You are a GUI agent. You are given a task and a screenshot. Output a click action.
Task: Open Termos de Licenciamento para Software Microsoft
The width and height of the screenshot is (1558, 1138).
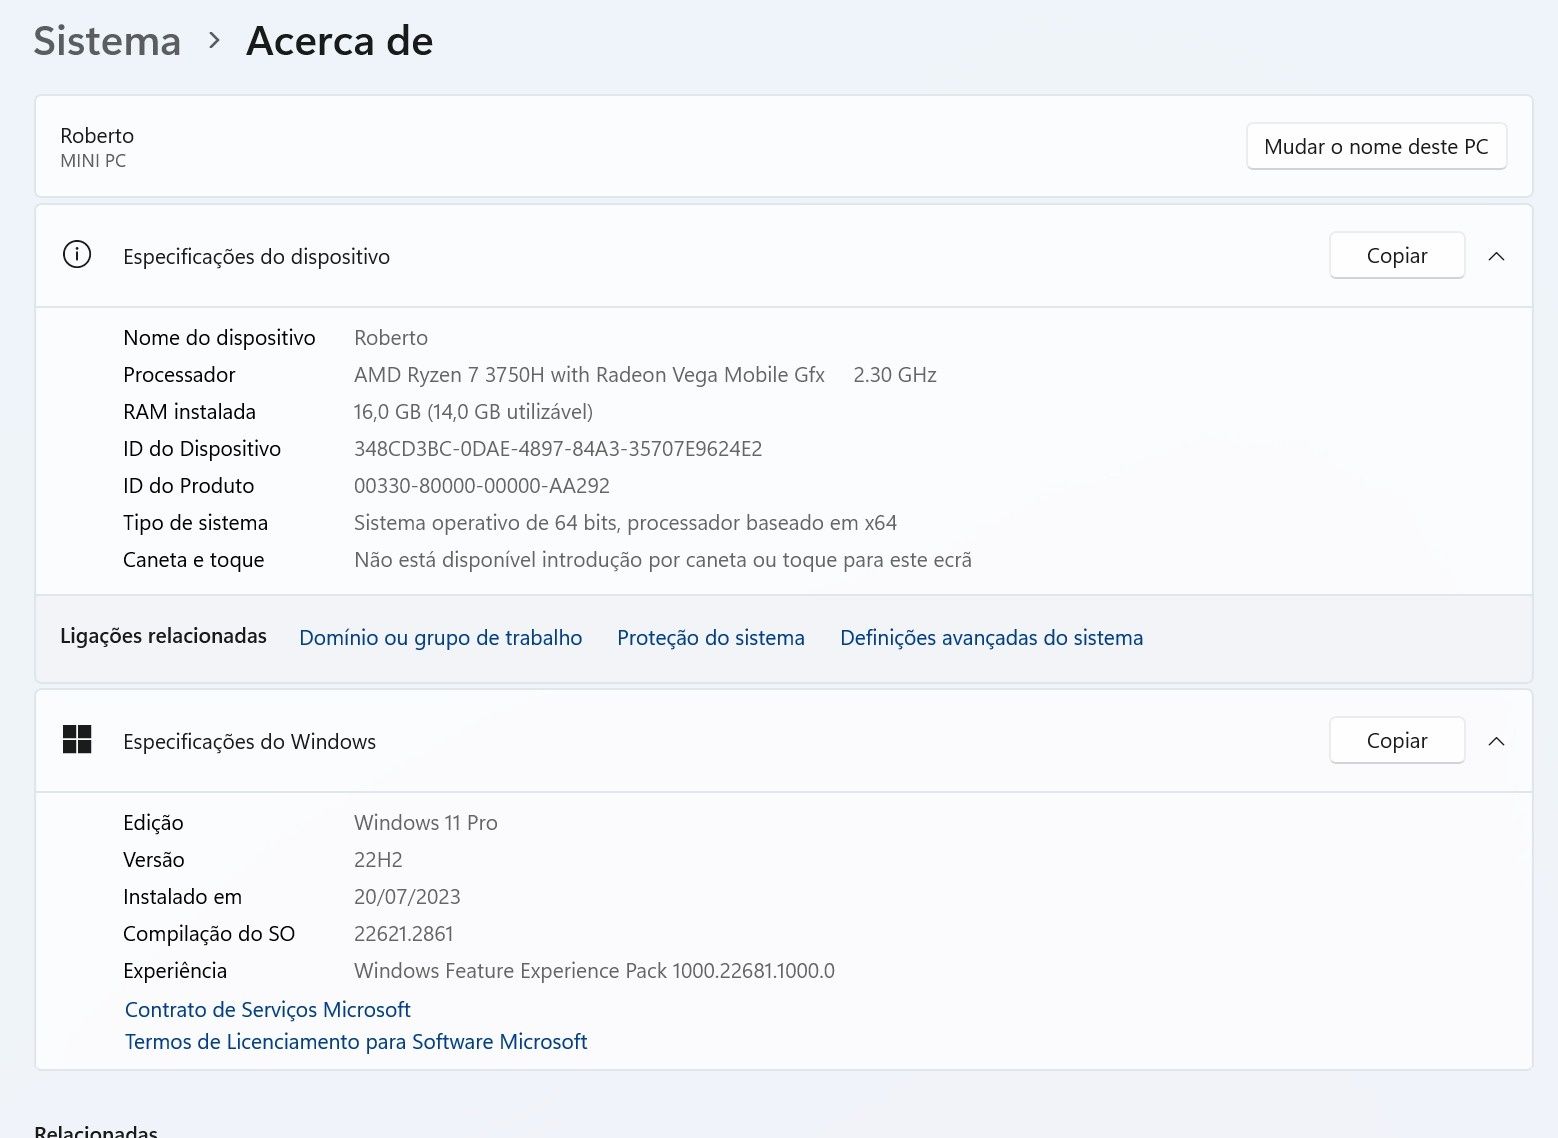click(x=356, y=1042)
